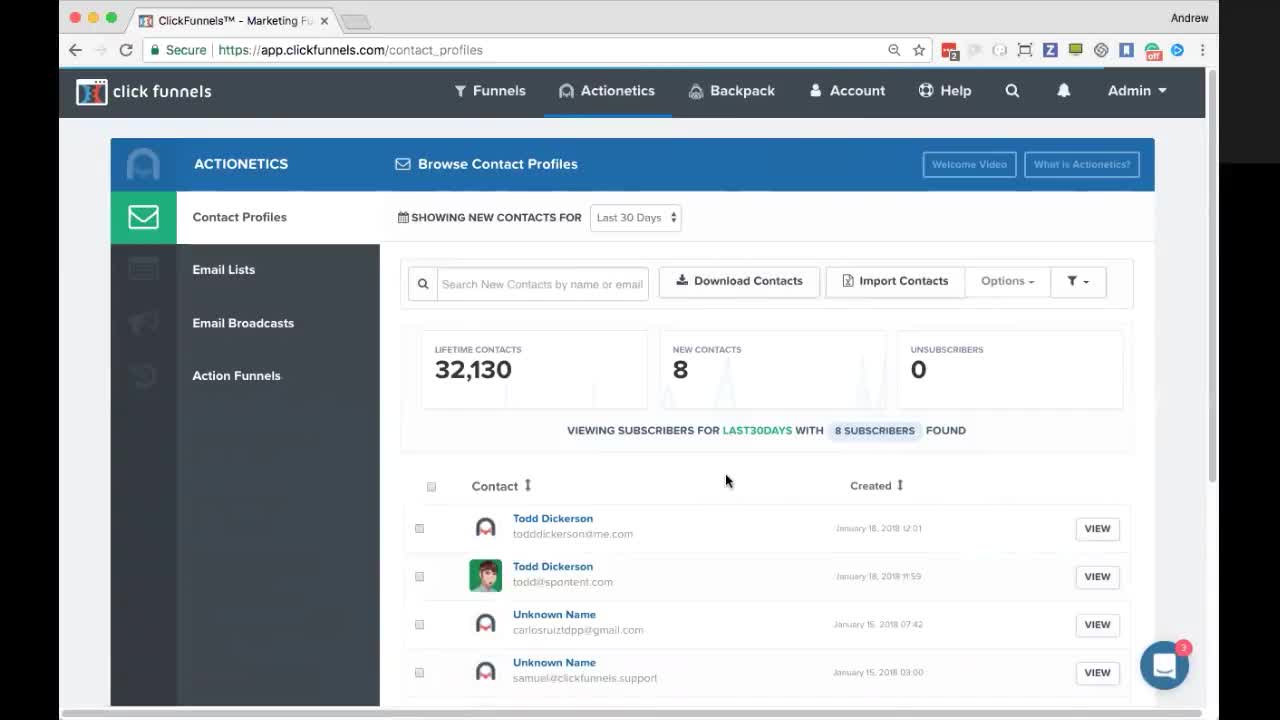This screenshot has height=720, width=1280.
Task: Open the Unknown Name link for samuel@clickfunnels.support
Action: coord(554,662)
